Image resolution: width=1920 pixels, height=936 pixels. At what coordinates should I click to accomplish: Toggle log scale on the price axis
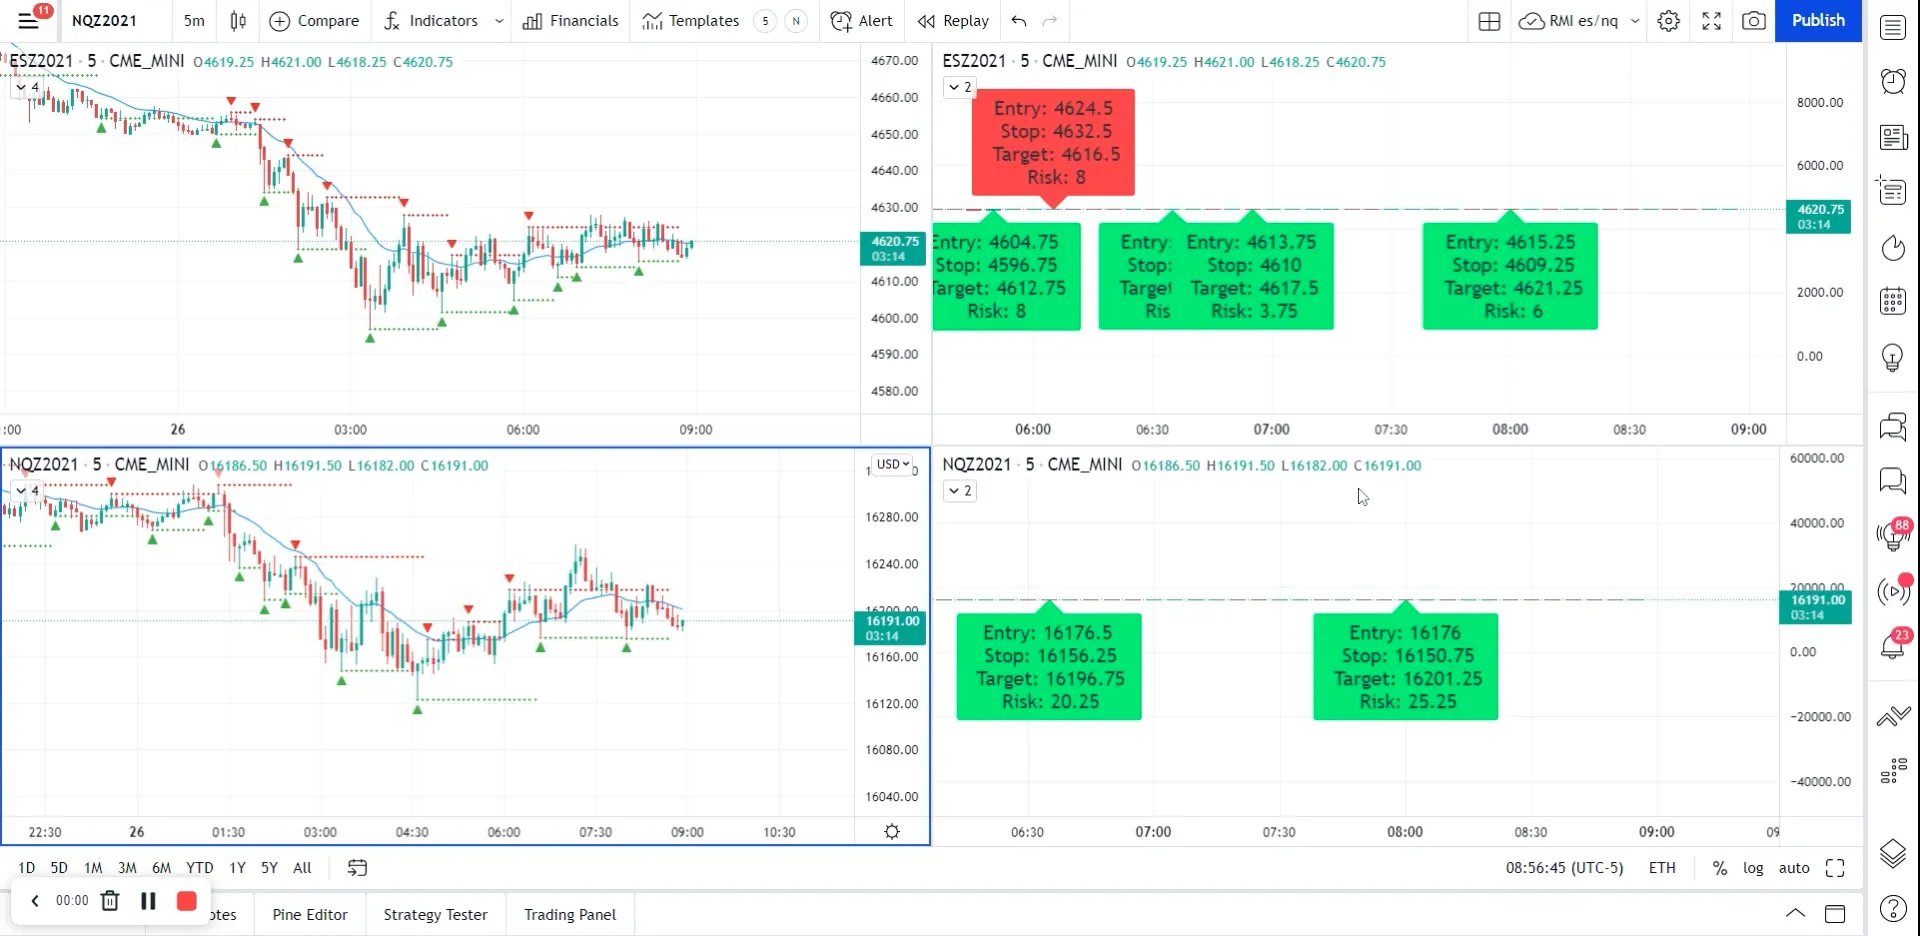pos(1752,868)
